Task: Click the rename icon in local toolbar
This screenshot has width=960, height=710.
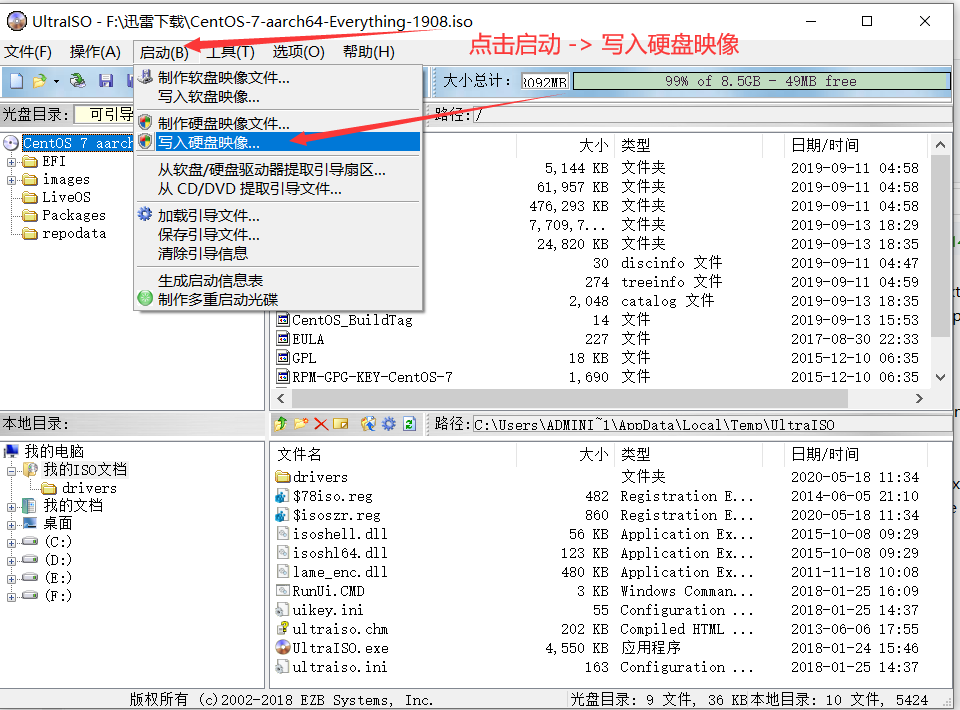Action: coord(341,424)
